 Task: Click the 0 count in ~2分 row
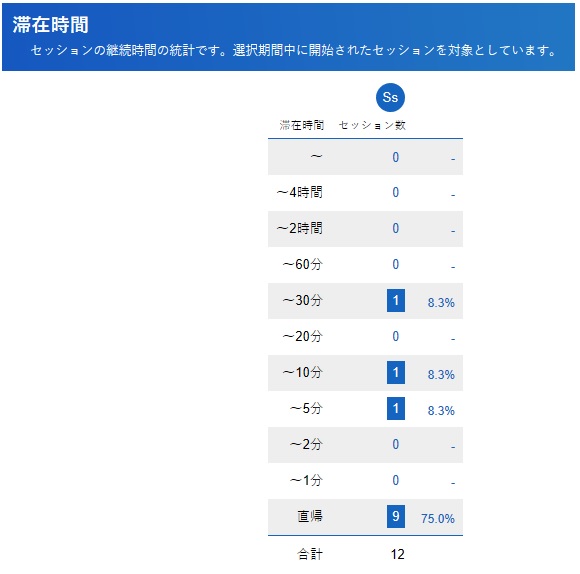click(x=396, y=444)
